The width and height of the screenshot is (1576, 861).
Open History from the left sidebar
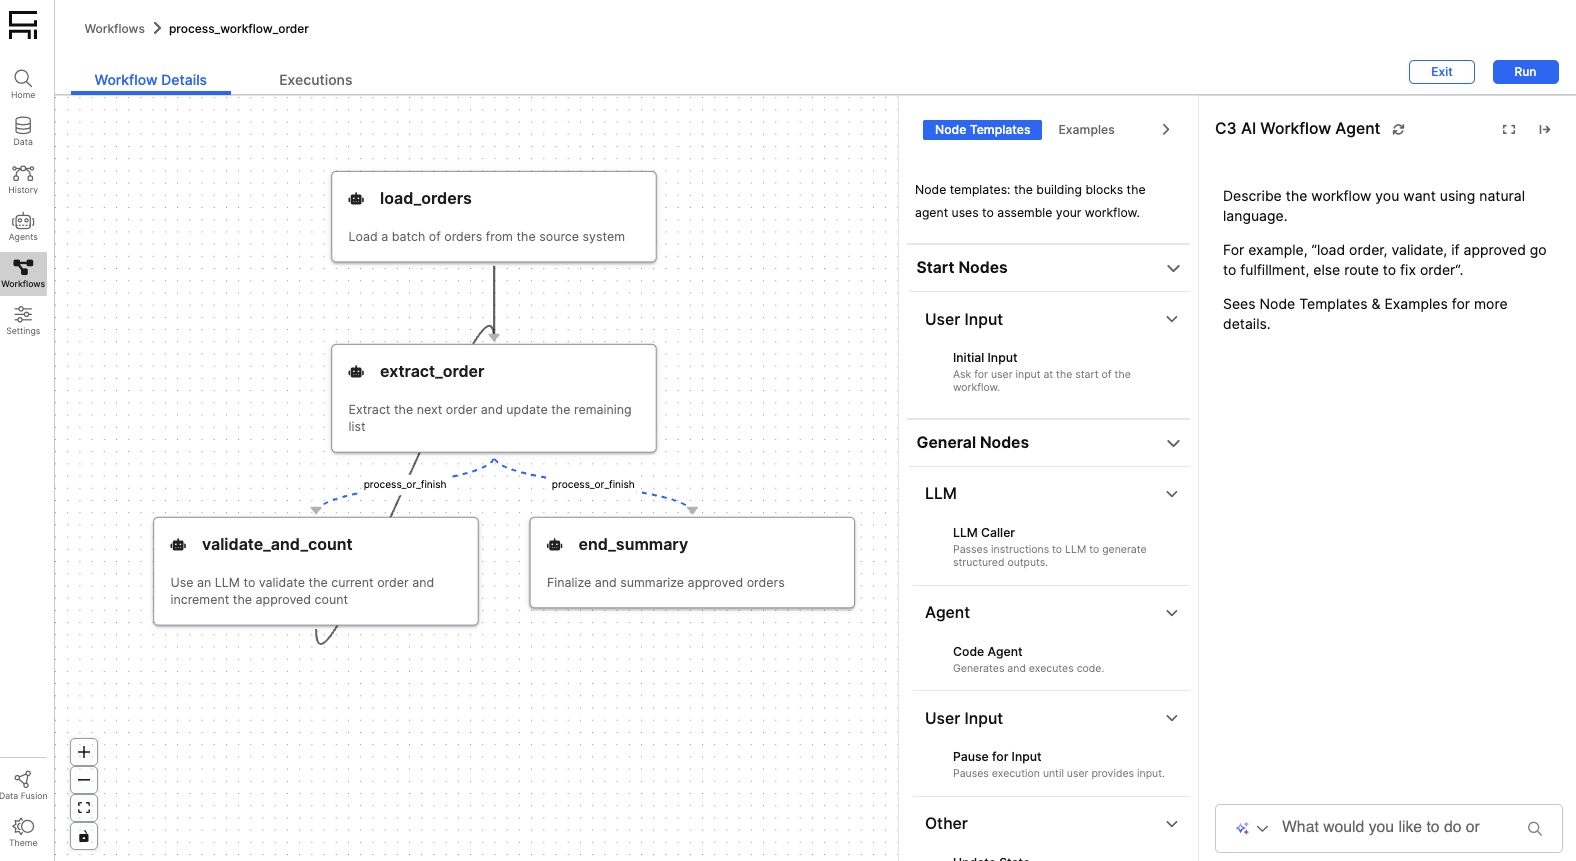23,179
